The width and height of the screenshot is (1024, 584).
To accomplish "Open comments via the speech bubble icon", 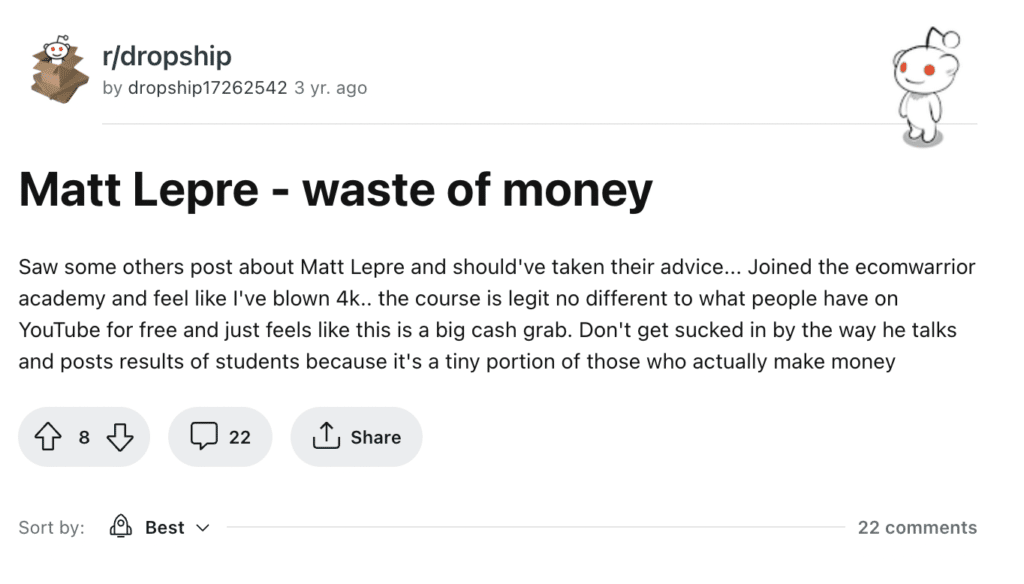I will click(203, 436).
